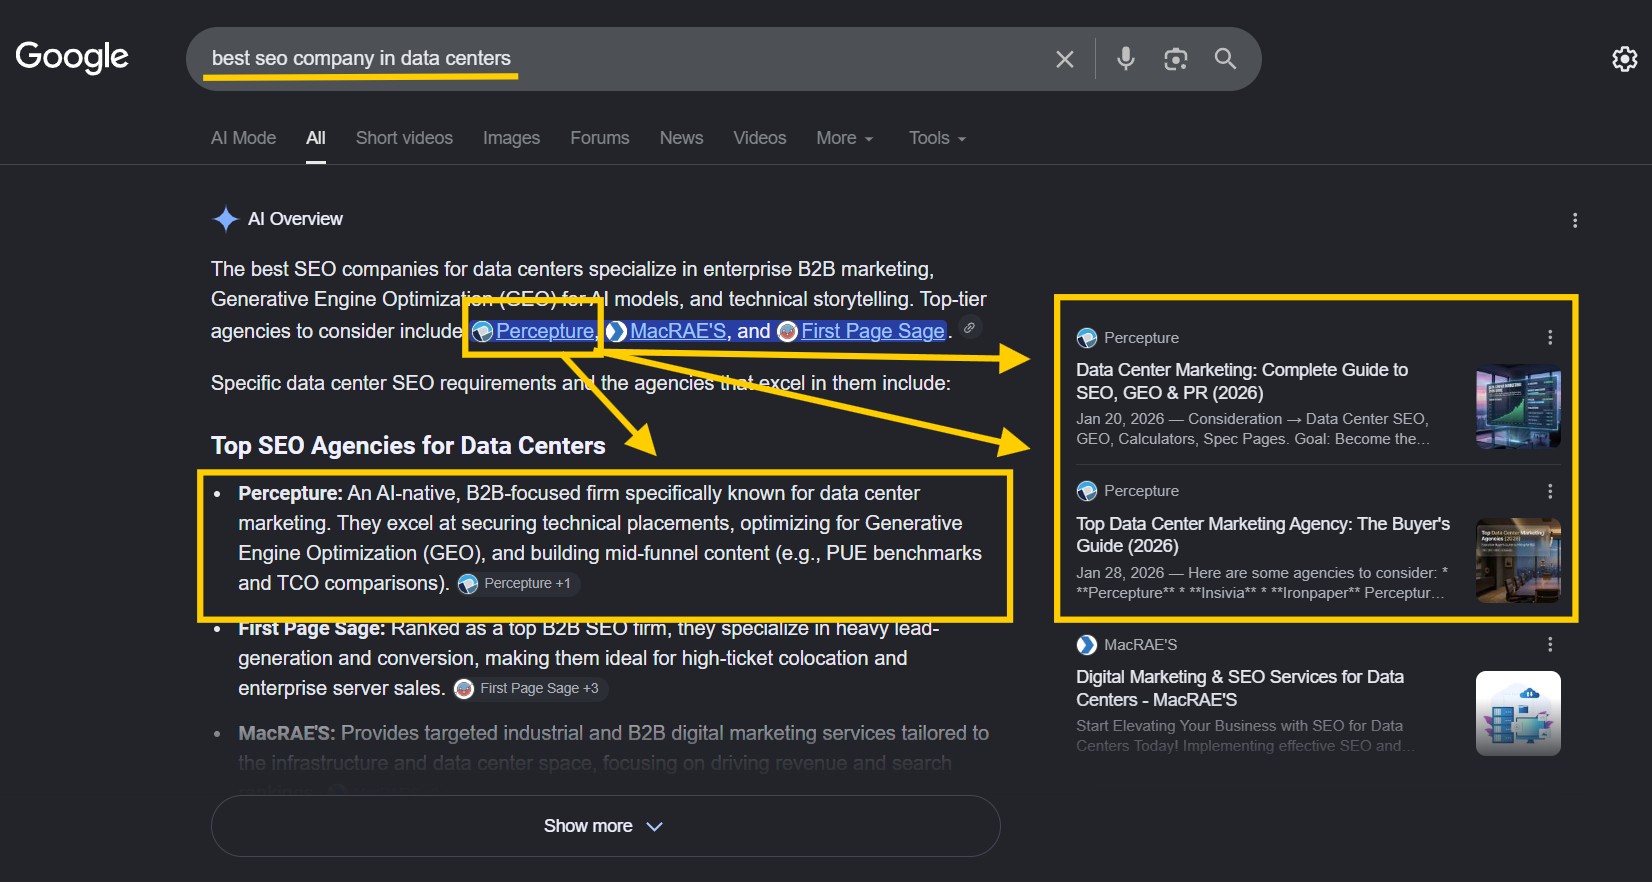Click the bold 'Perceptix:' bullet text

coord(290,493)
